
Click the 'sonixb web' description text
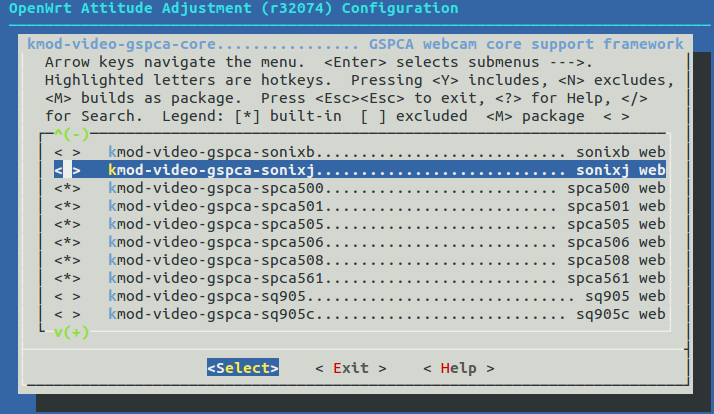coord(621,152)
